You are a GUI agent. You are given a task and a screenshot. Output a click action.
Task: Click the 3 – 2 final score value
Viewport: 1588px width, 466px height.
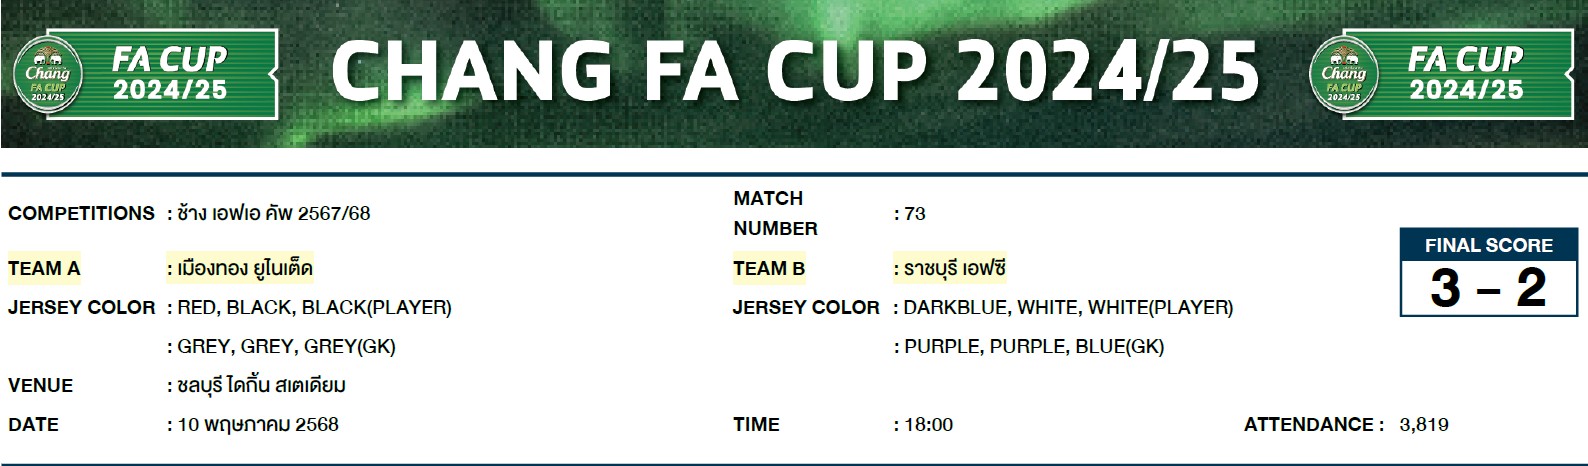[x=1489, y=288]
